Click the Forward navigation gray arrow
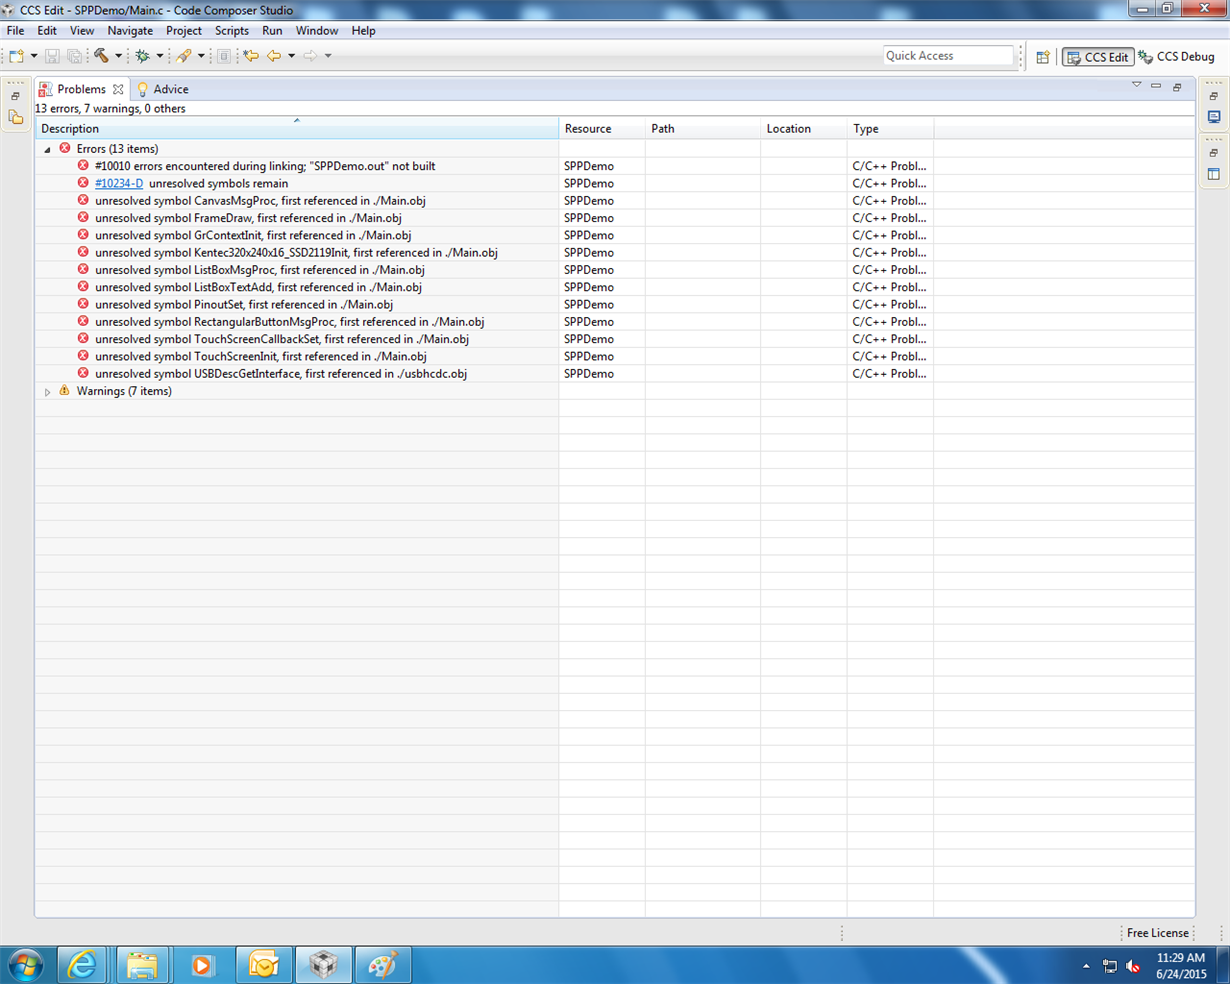Screen dimensions: 1230x984 pos(310,56)
